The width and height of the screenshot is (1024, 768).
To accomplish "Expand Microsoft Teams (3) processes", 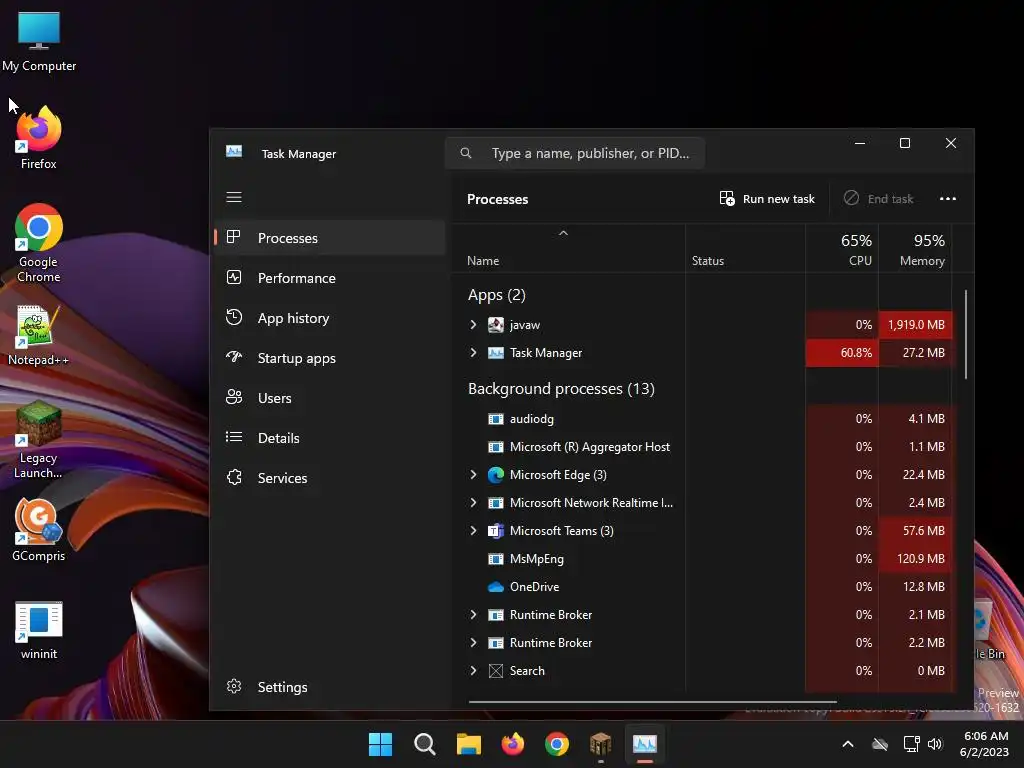I will tap(473, 531).
